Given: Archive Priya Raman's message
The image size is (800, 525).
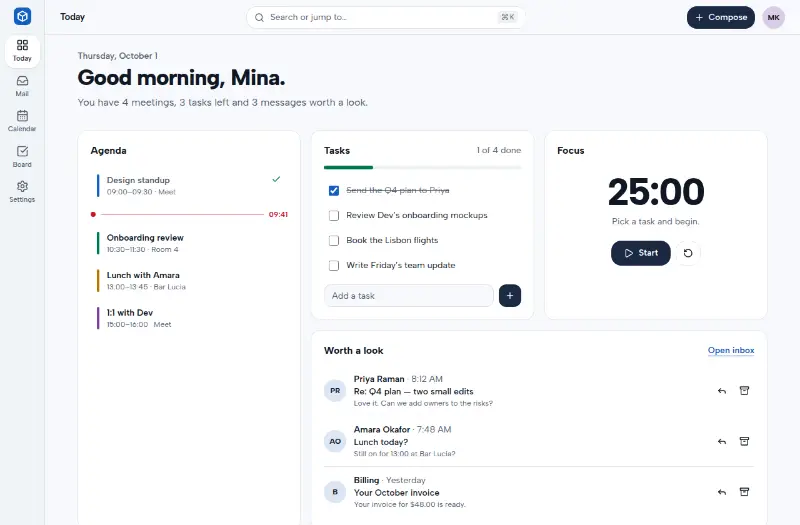Looking at the screenshot, I should pos(744,391).
